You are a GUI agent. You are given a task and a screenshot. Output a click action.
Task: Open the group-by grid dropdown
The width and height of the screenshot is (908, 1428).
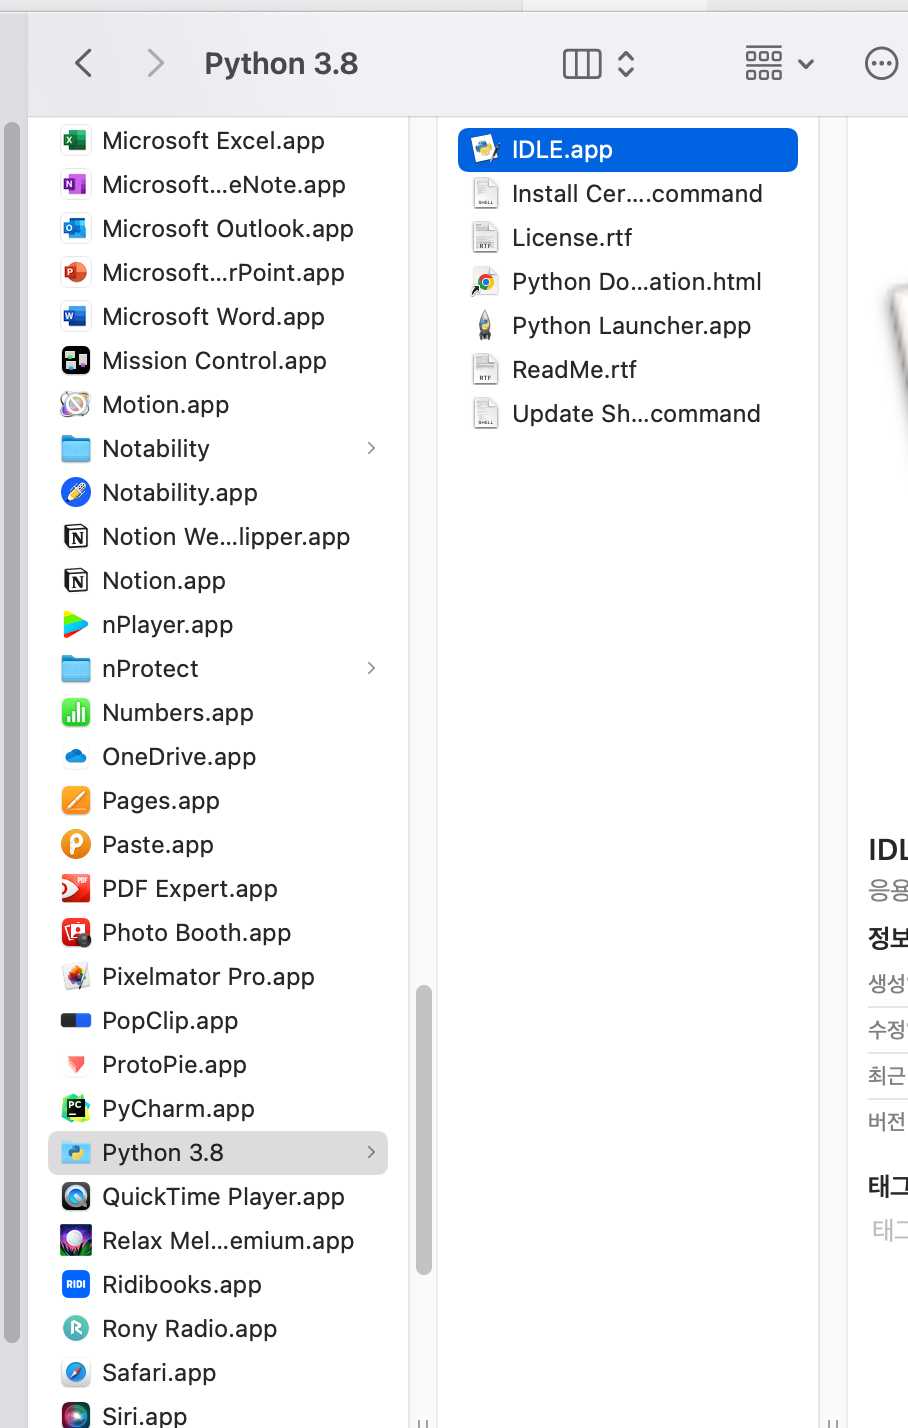(x=780, y=64)
